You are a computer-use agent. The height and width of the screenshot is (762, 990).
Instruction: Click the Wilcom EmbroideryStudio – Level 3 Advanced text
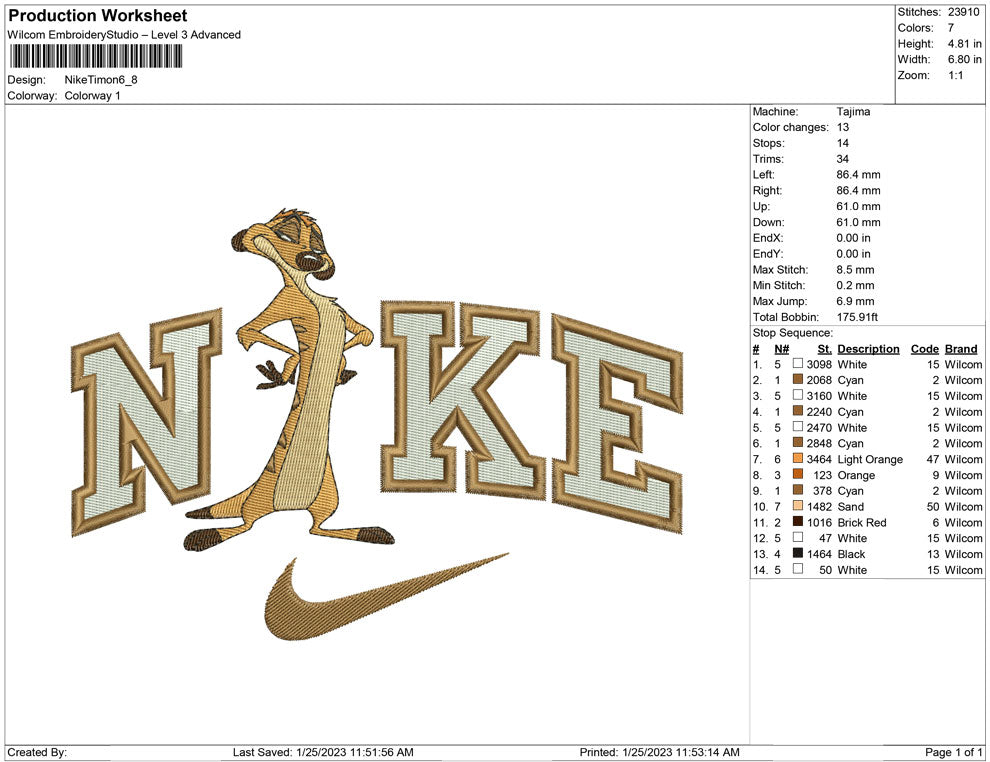tap(124, 35)
